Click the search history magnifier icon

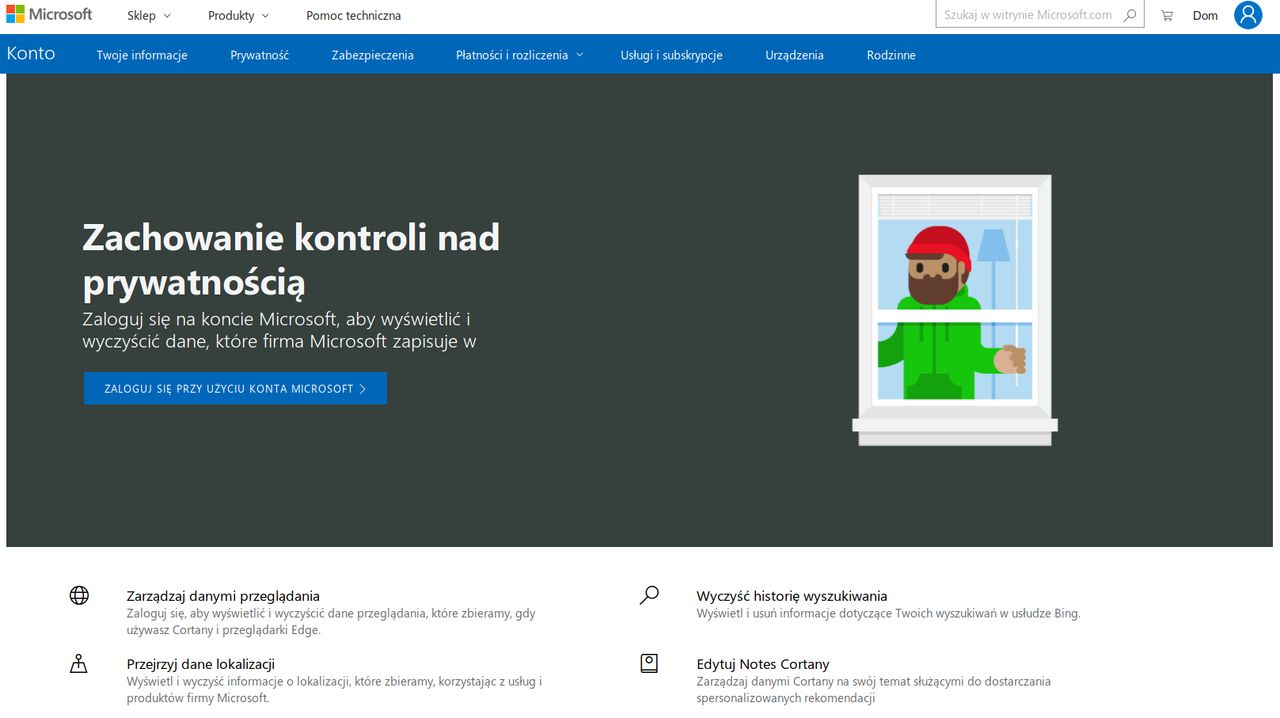pos(649,596)
